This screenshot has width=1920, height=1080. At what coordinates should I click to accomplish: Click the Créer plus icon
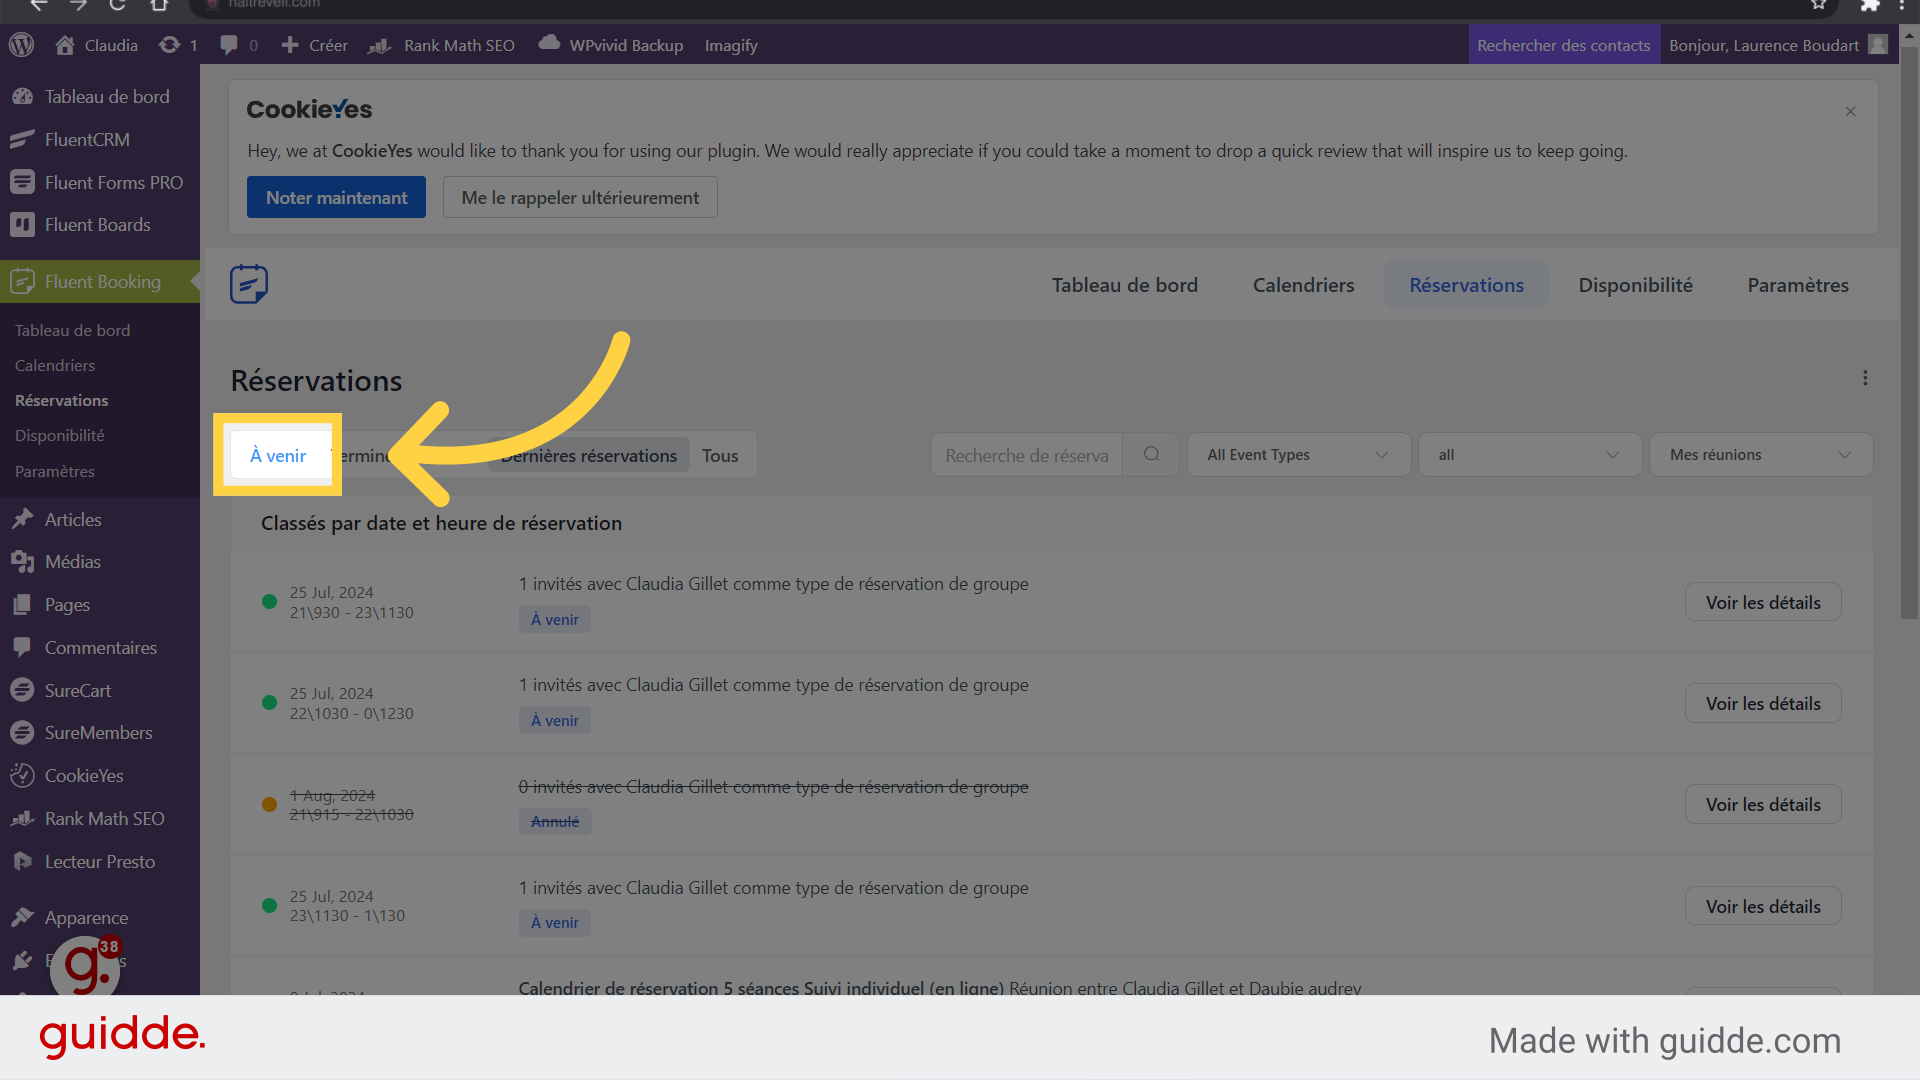(290, 45)
